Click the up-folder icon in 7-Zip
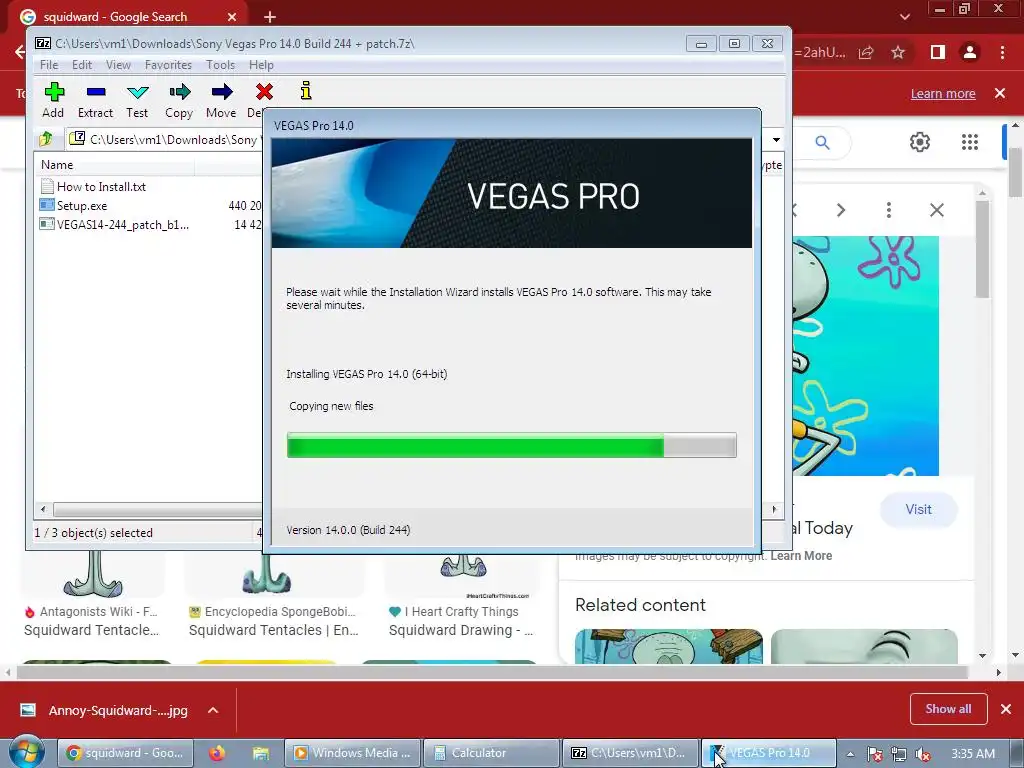Image resolution: width=1024 pixels, height=768 pixels. click(46, 139)
